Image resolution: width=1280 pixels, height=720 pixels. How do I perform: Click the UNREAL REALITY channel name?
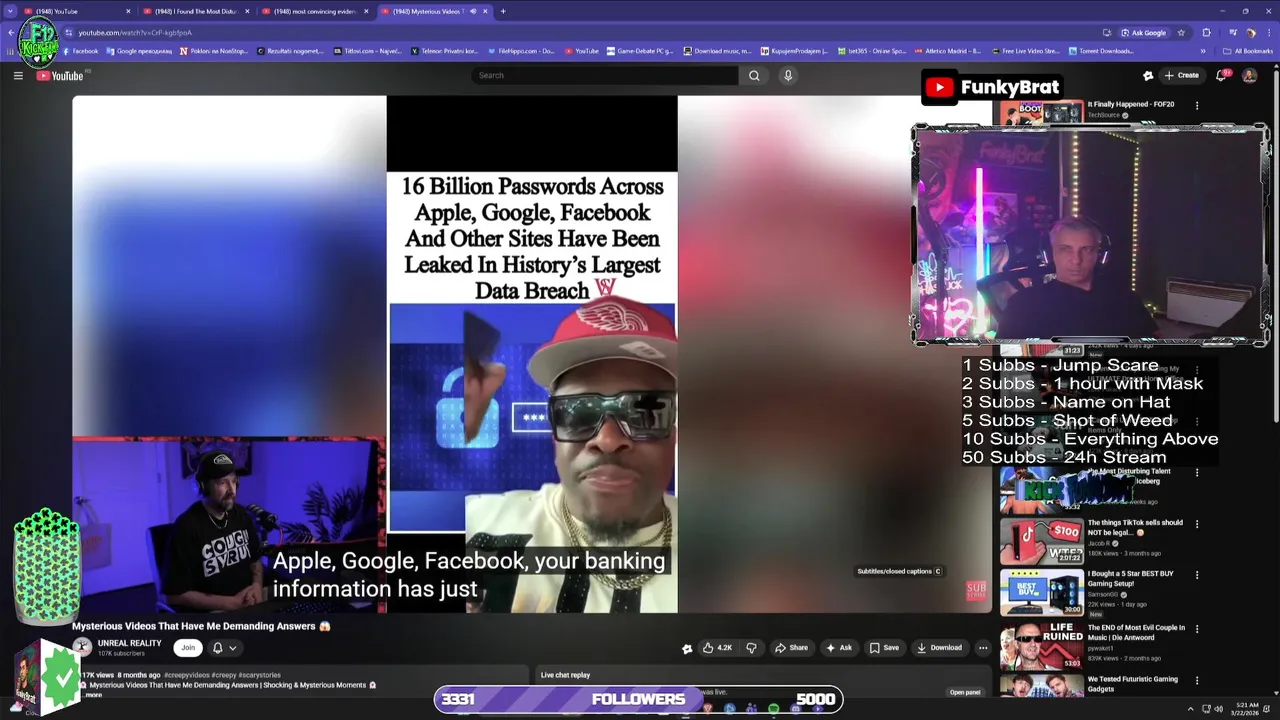pyautogui.click(x=129, y=643)
